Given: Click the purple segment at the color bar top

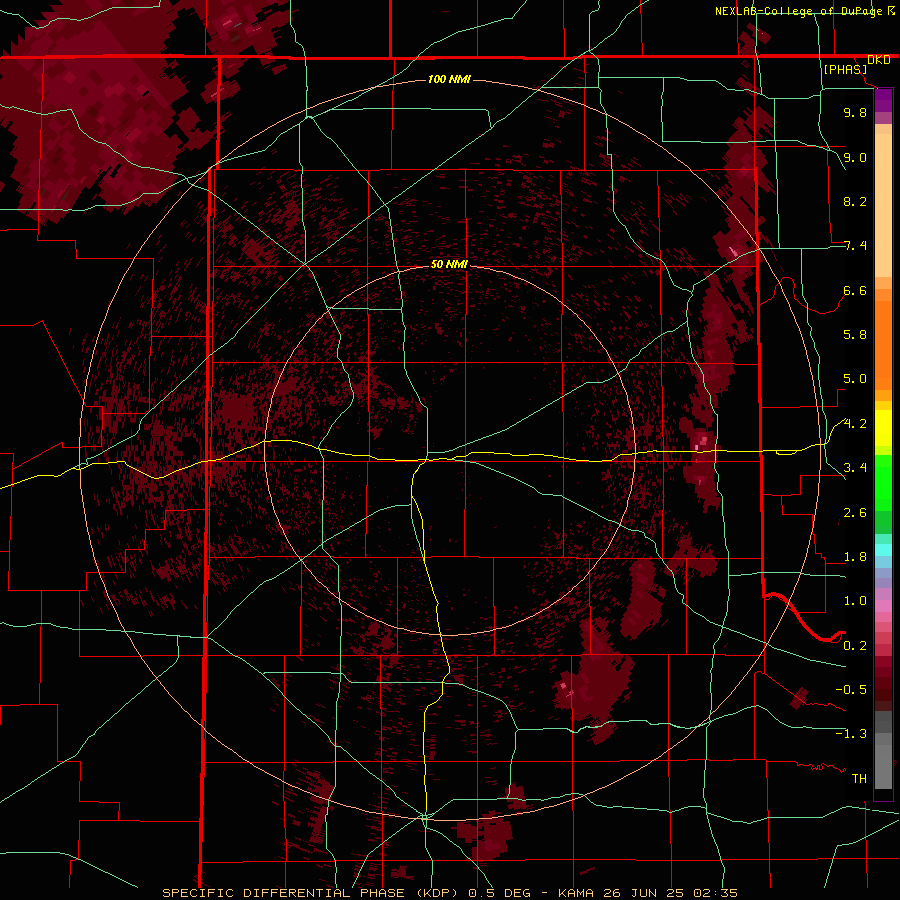Looking at the screenshot, I should (883, 100).
